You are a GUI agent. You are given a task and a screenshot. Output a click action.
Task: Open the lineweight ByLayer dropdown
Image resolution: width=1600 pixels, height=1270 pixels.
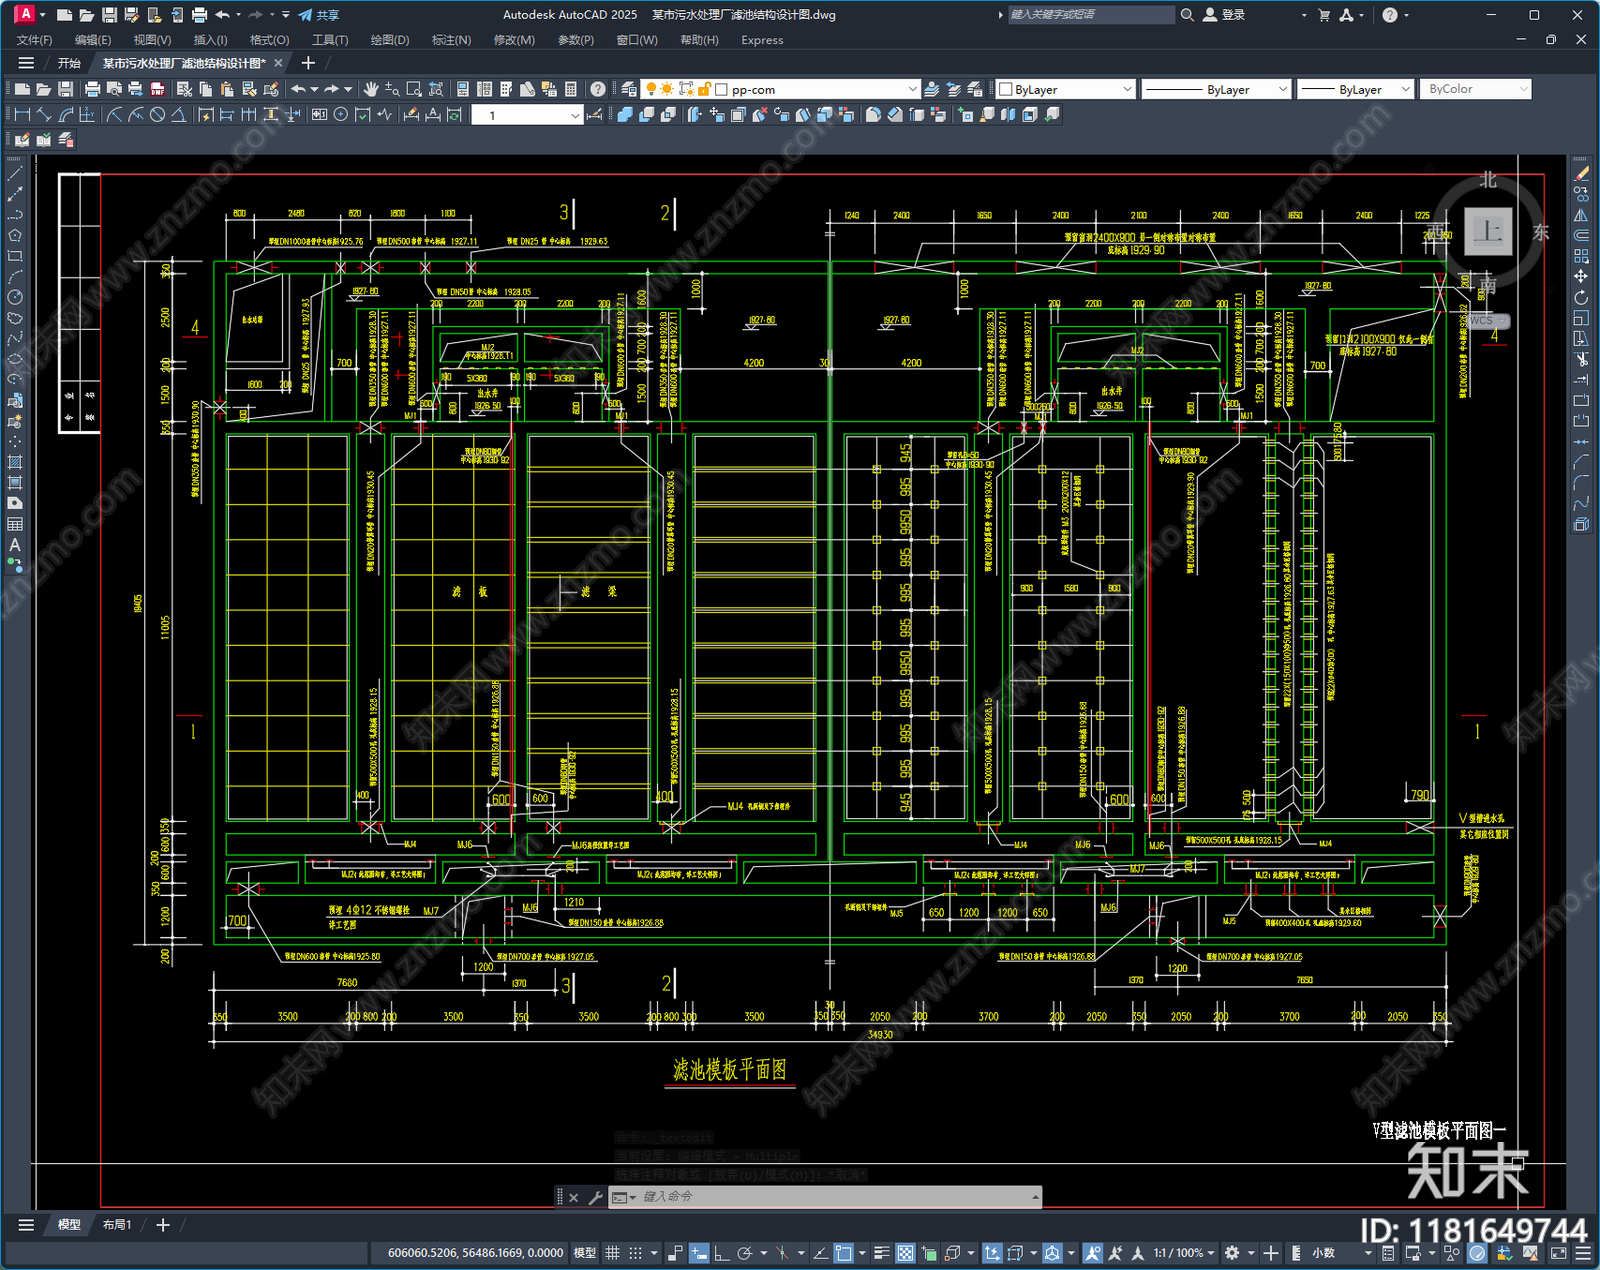tap(1355, 89)
